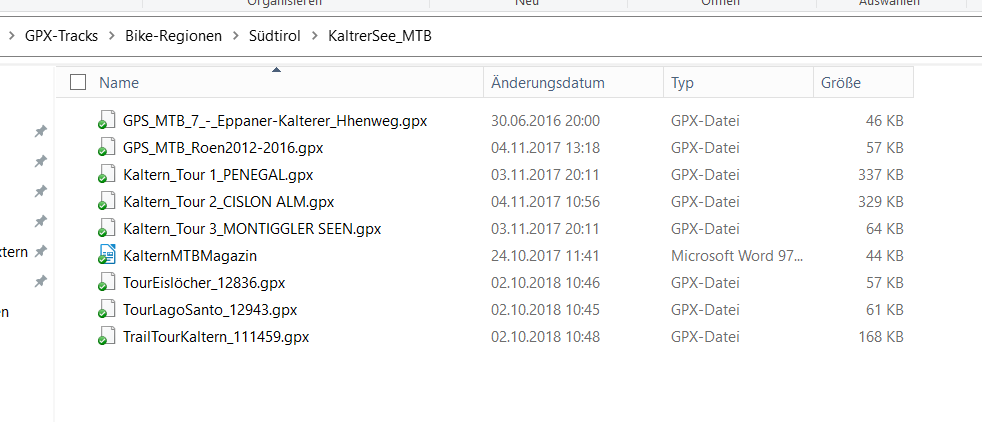
Task: Expand the chevron after GPX-Tracks in breadcrumb
Action: [111, 36]
